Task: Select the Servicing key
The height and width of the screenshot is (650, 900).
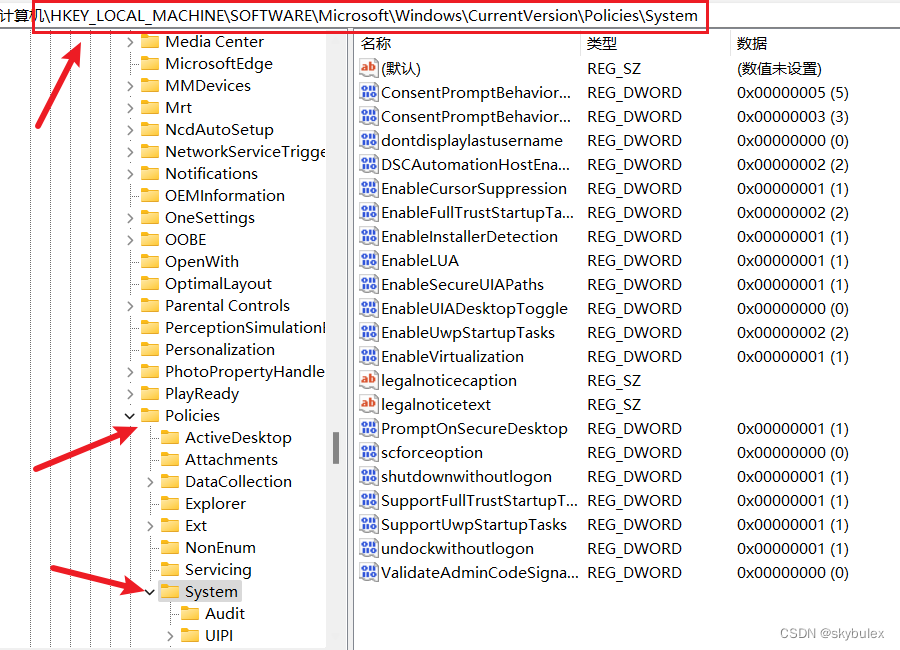Action: (218, 570)
